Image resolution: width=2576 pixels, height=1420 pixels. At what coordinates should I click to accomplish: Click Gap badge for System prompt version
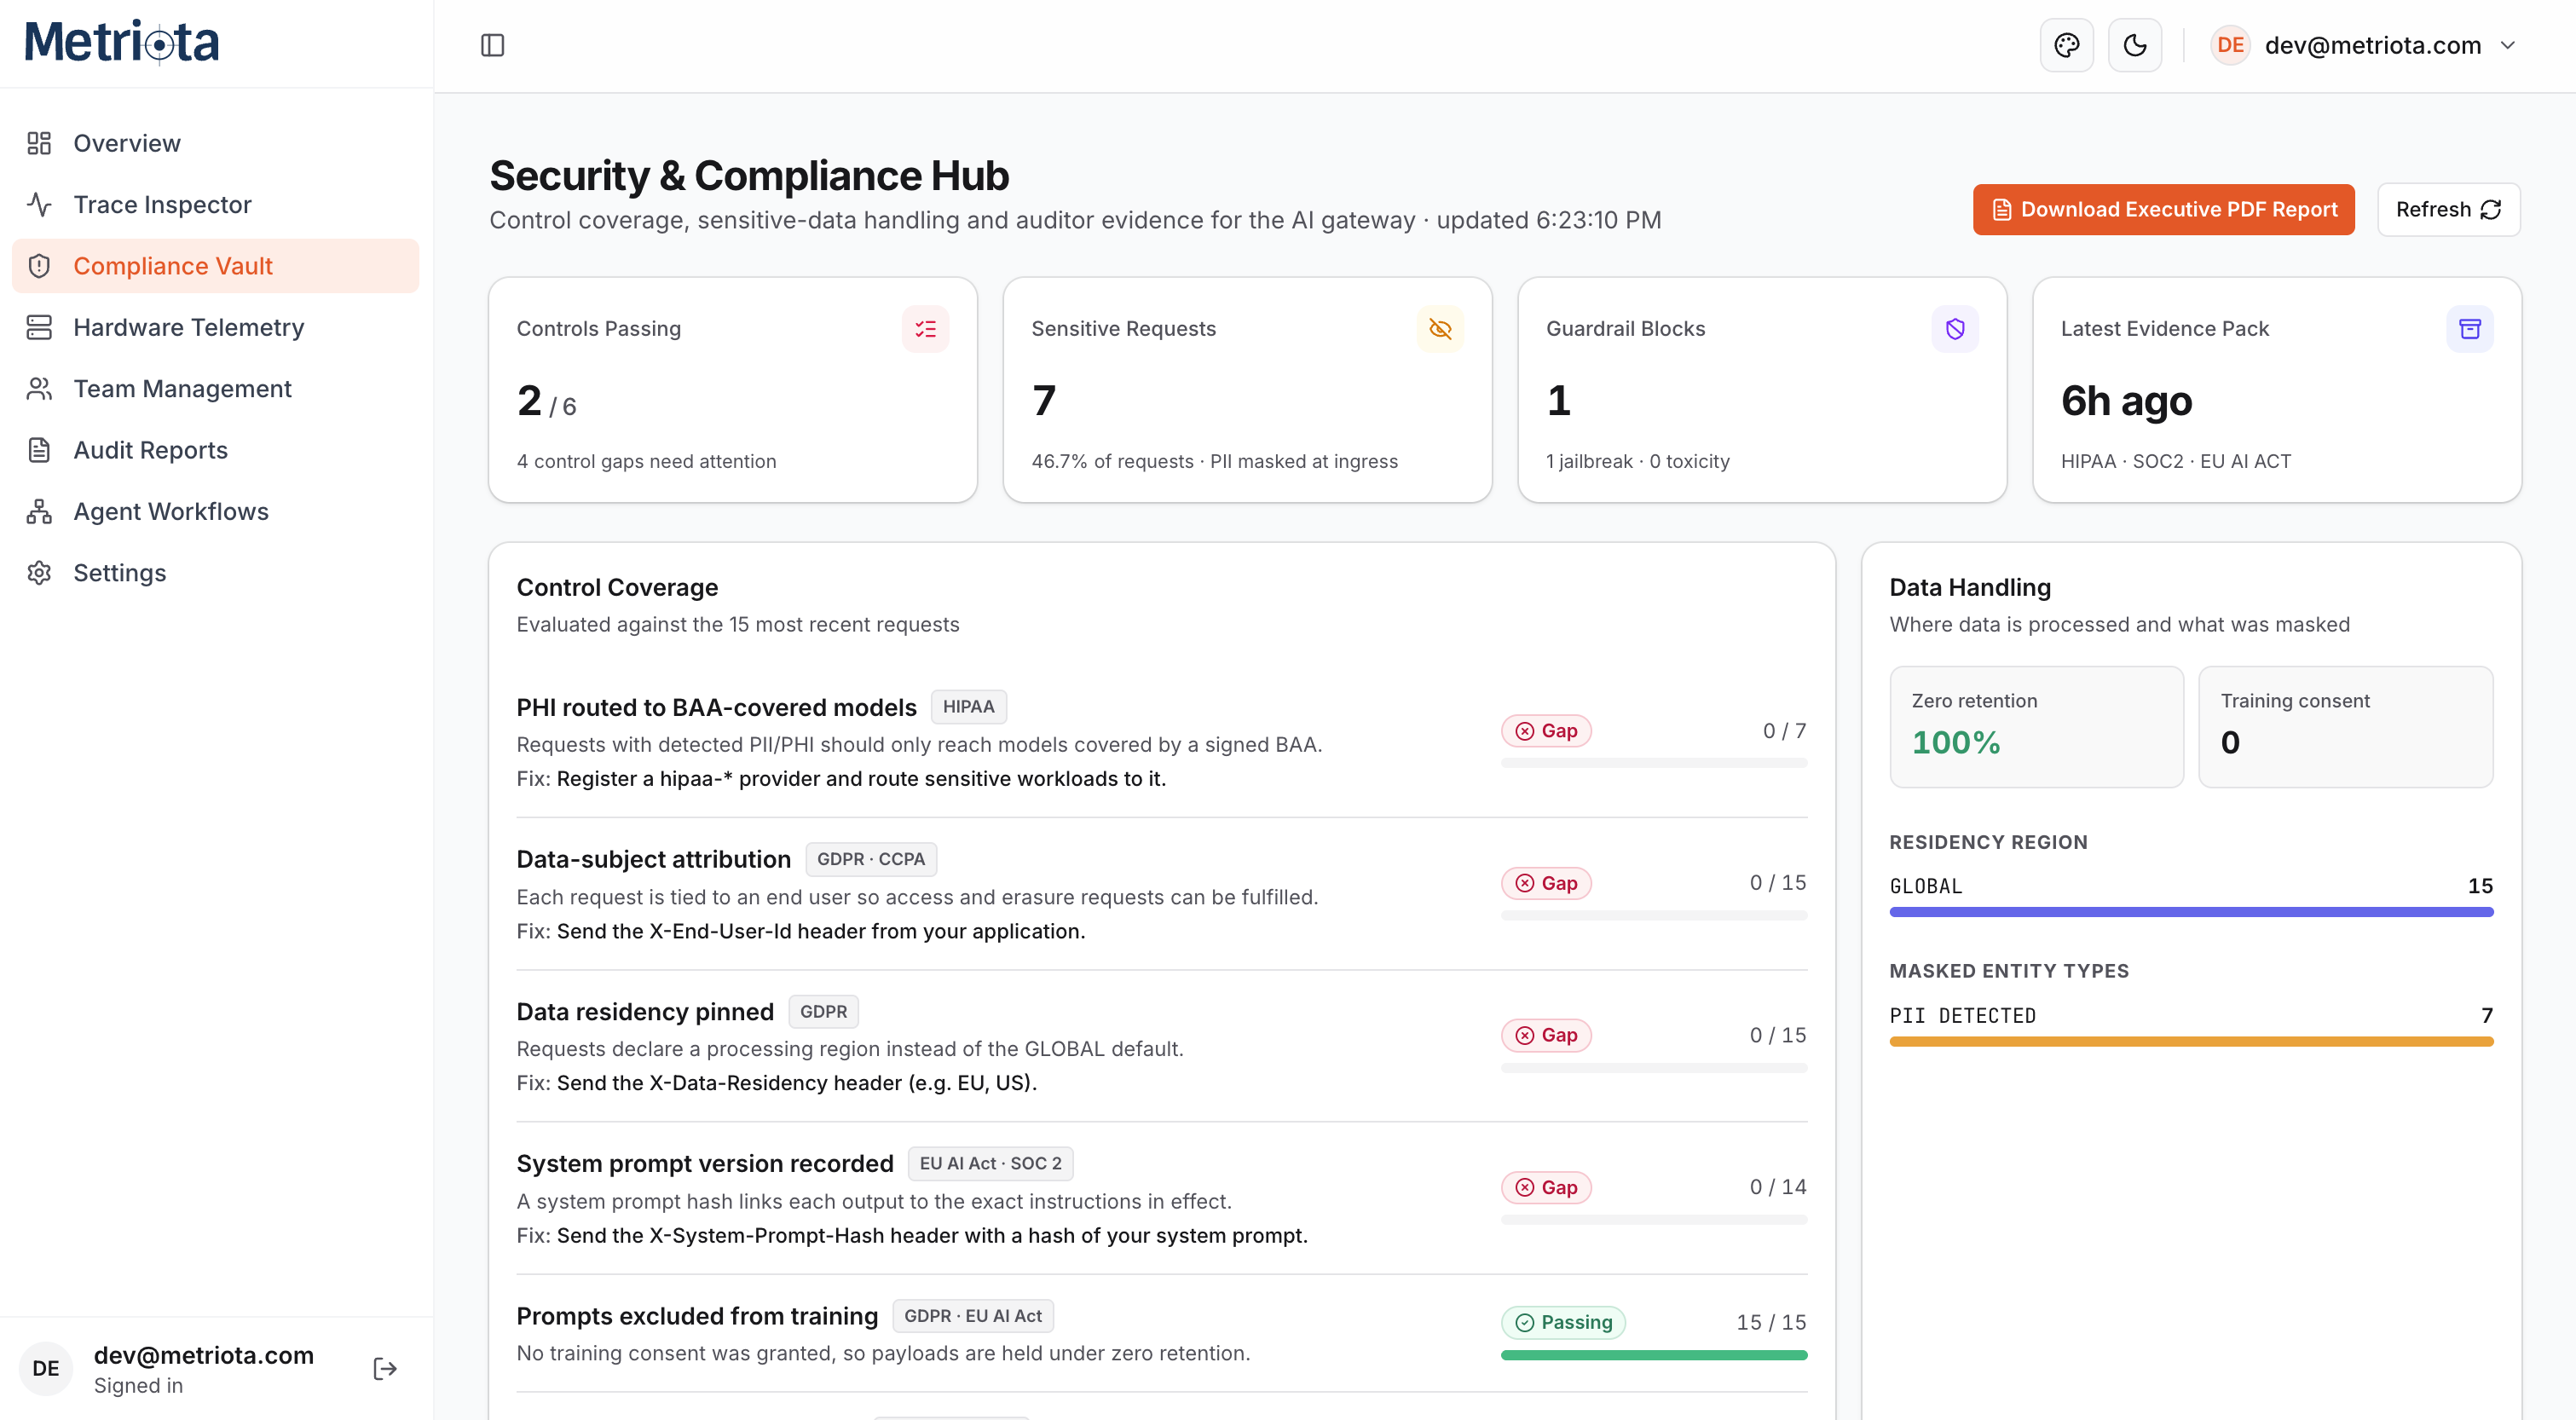pyautogui.click(x=1546, y=1187)
